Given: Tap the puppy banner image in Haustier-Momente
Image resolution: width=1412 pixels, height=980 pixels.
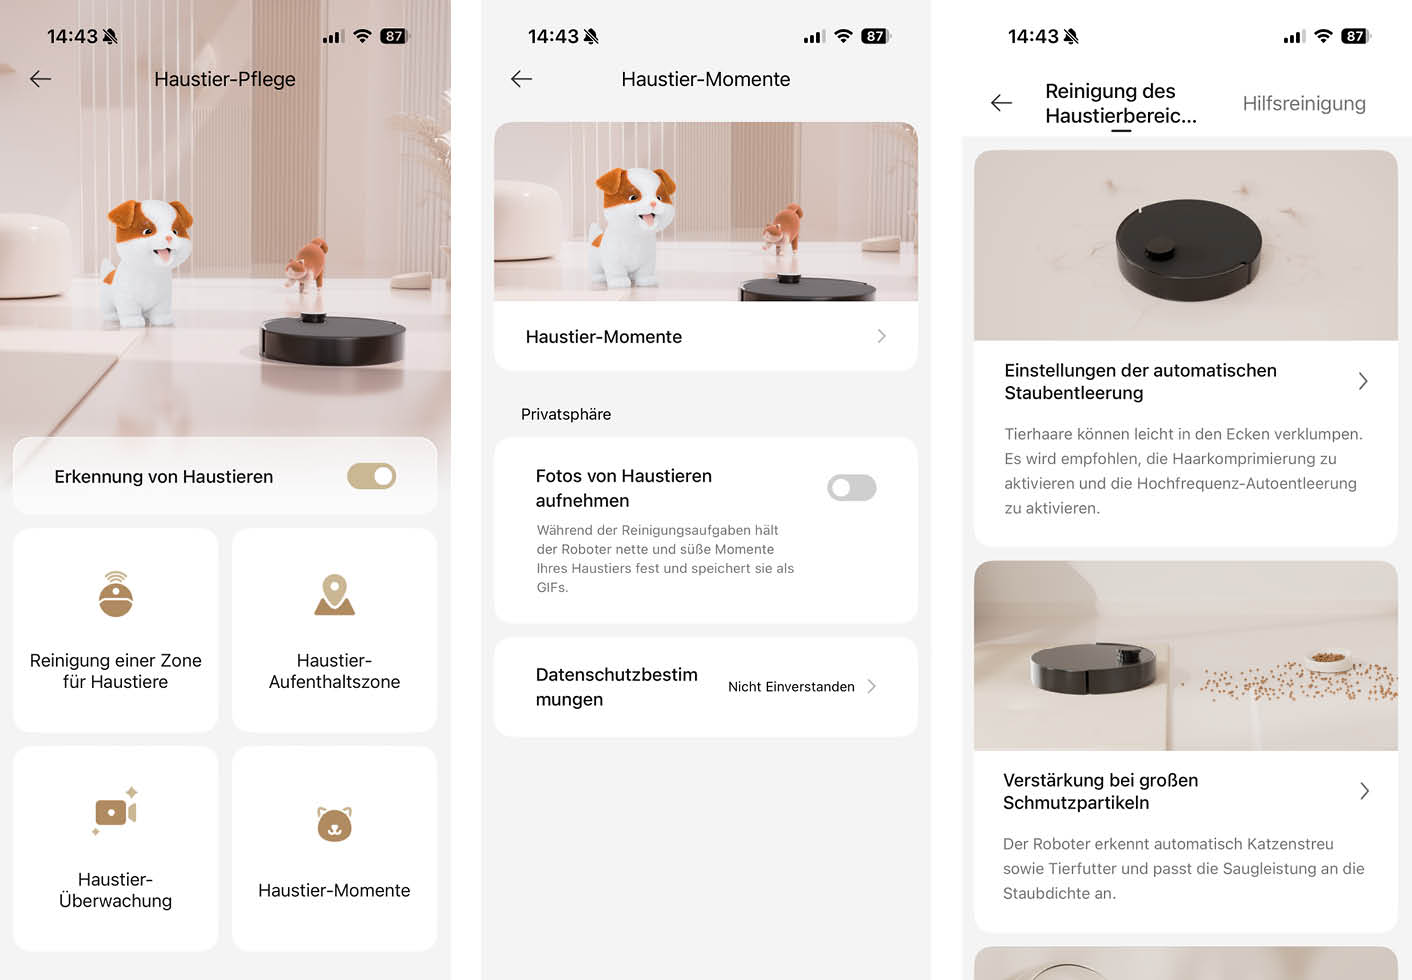Looking at the screenshot, I should click(706, 211).
